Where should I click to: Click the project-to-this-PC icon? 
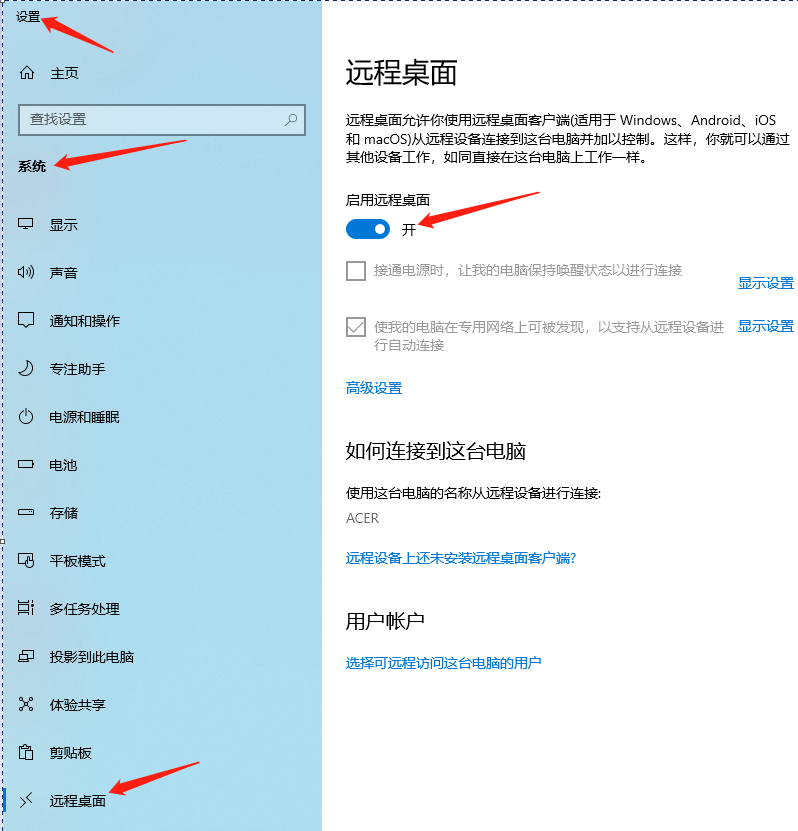[25, 657]
